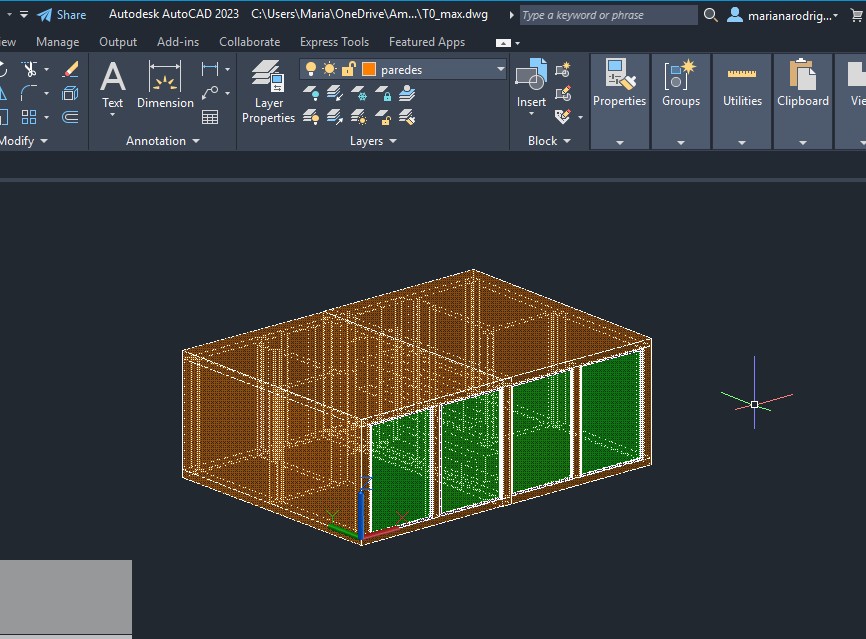Click the Erase tool icon

click(70, 69)
